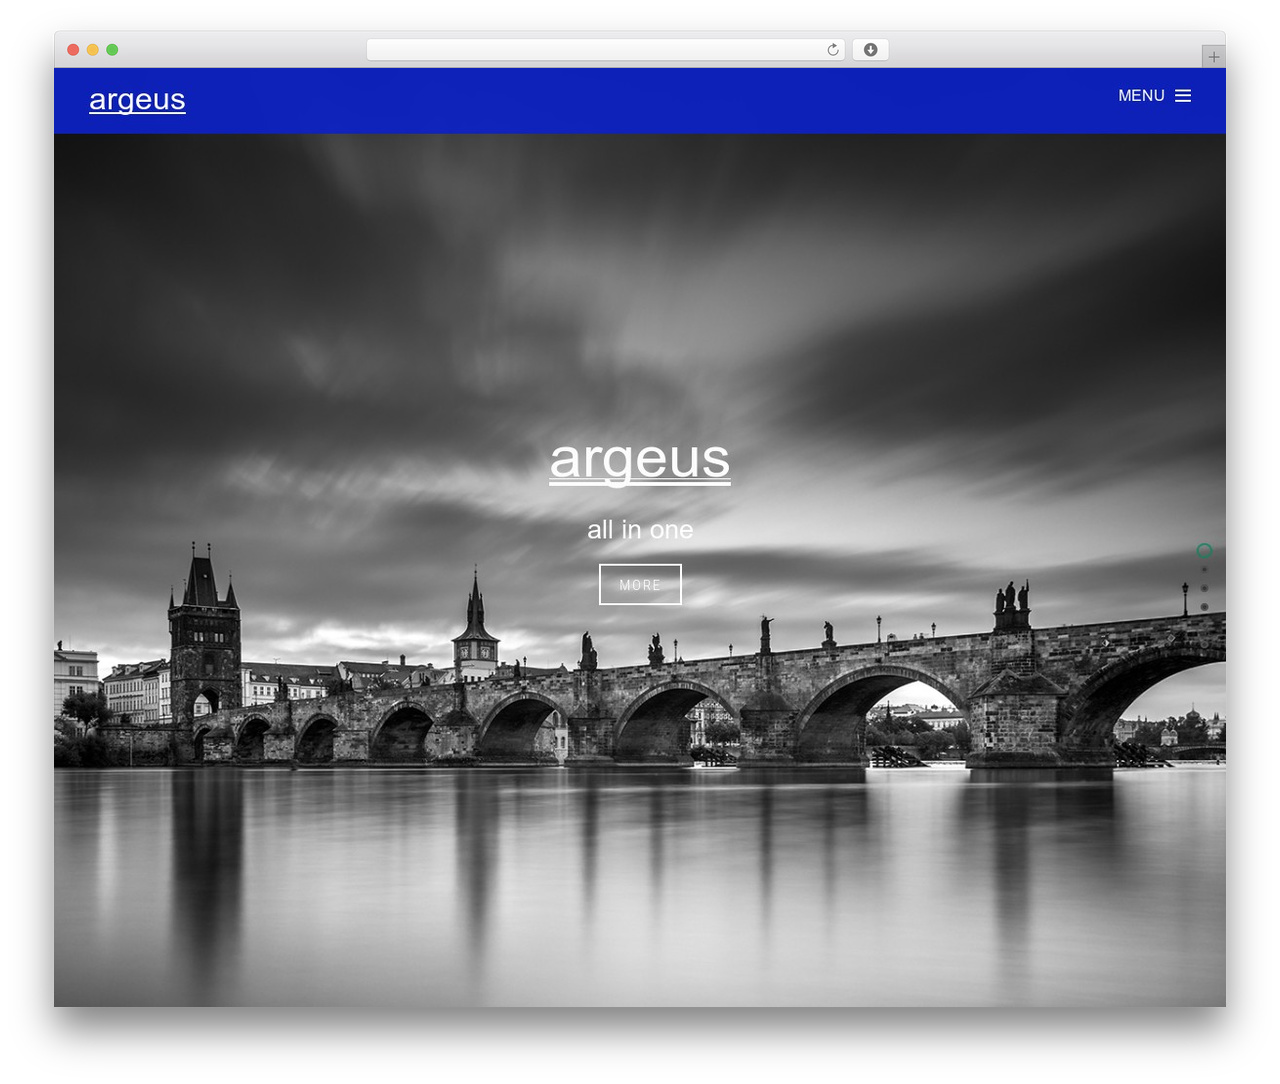Minimize the window with the yellow button
Screen dimensions: 1280x1084
point(93,50)
